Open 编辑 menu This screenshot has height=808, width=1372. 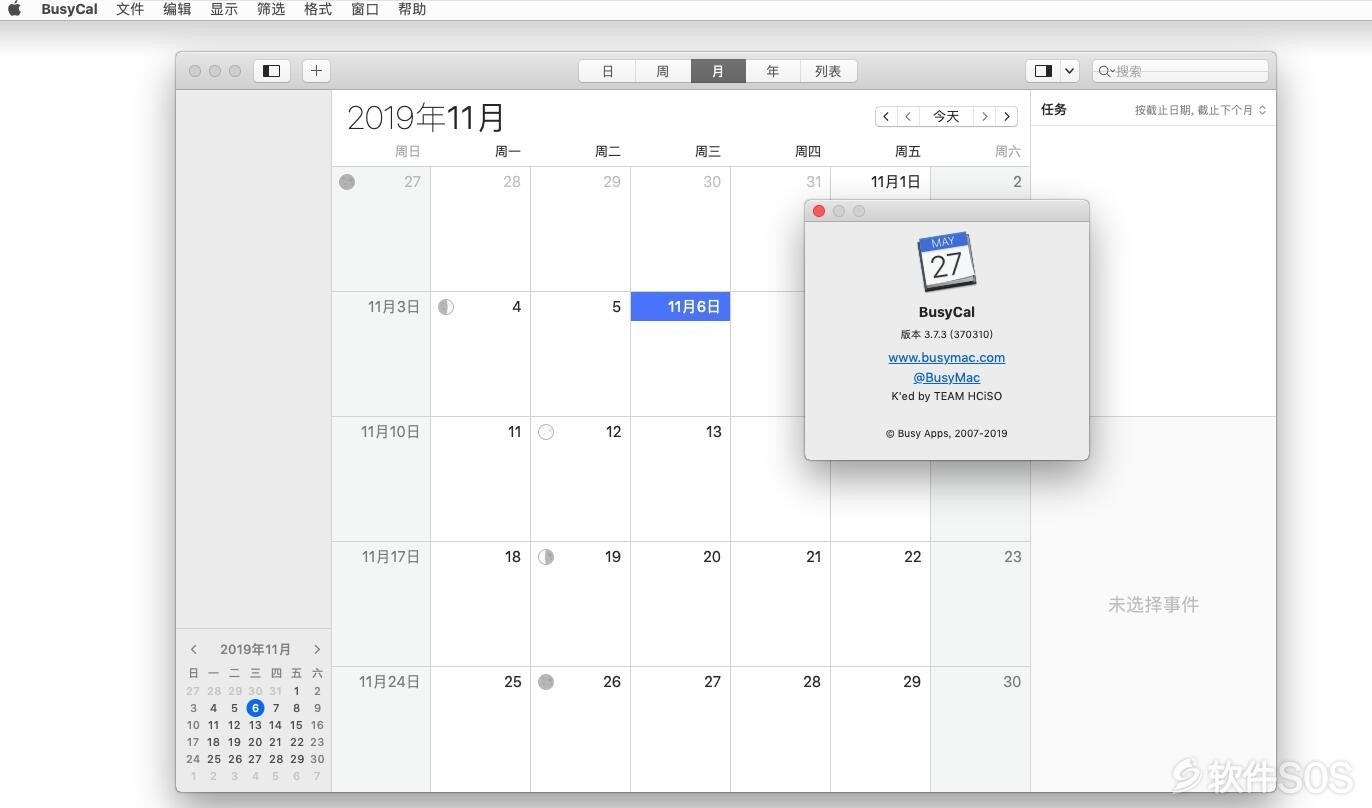(177, 9)
